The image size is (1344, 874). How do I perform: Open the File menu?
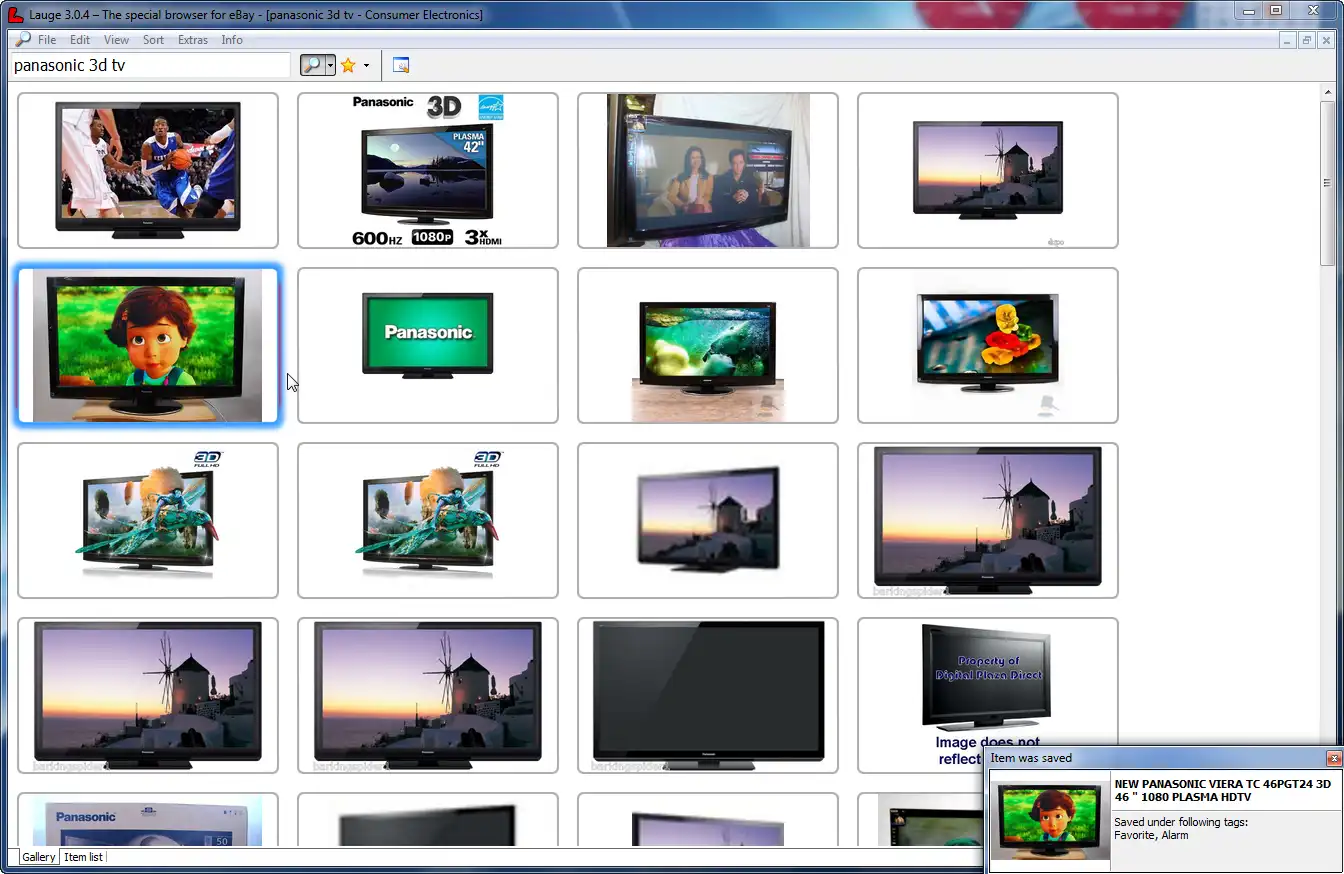click(47, 40)
